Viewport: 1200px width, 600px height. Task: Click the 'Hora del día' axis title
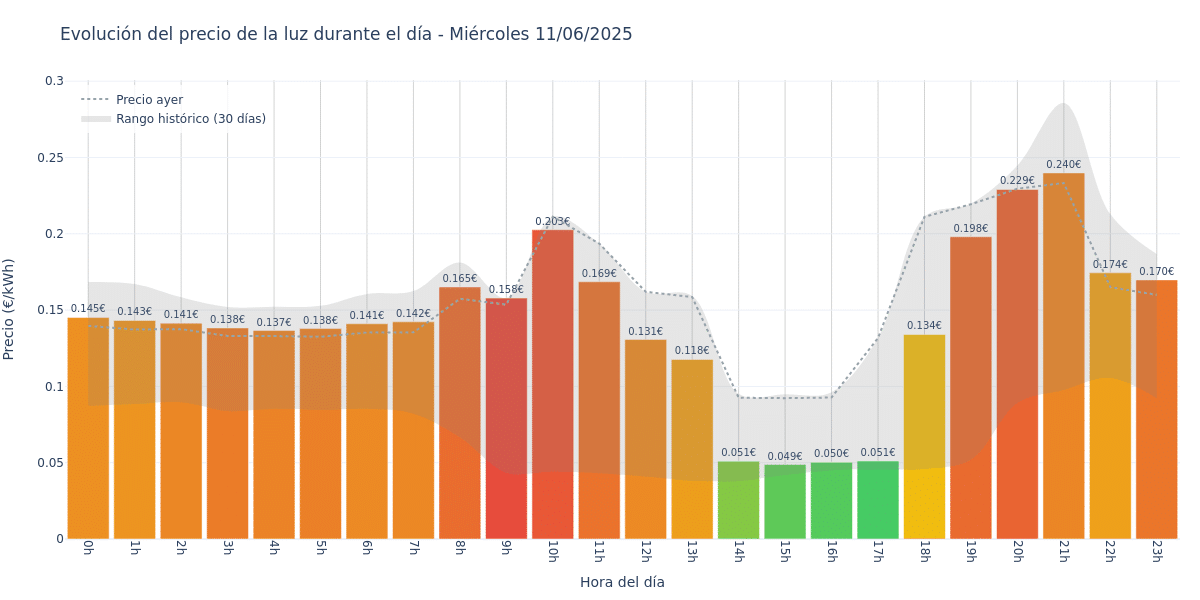(622, 582)
